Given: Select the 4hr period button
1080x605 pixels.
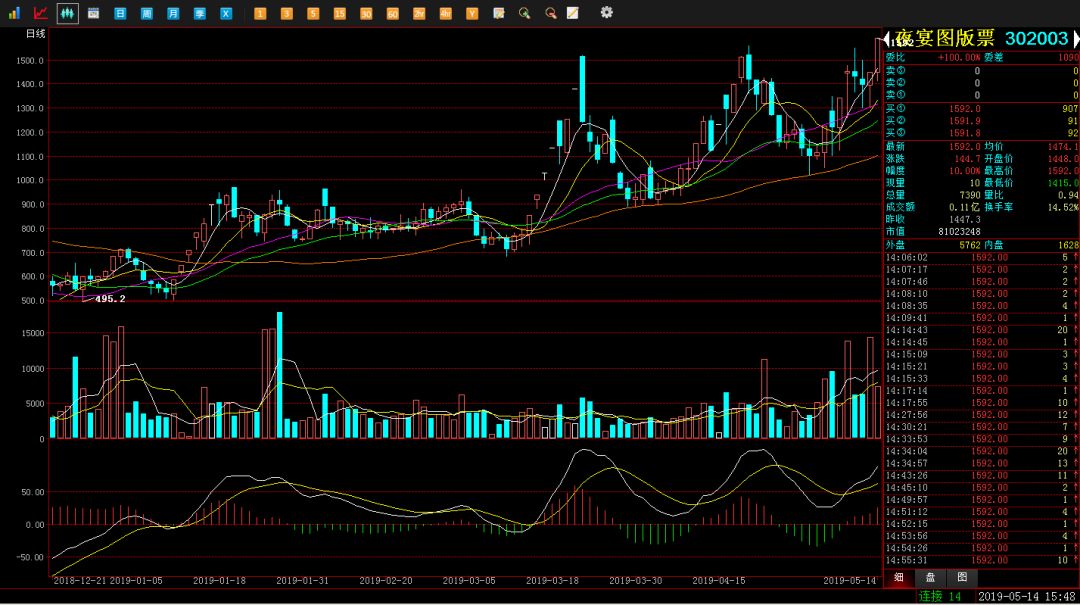Looking at the screenshot, I should 446,13.
